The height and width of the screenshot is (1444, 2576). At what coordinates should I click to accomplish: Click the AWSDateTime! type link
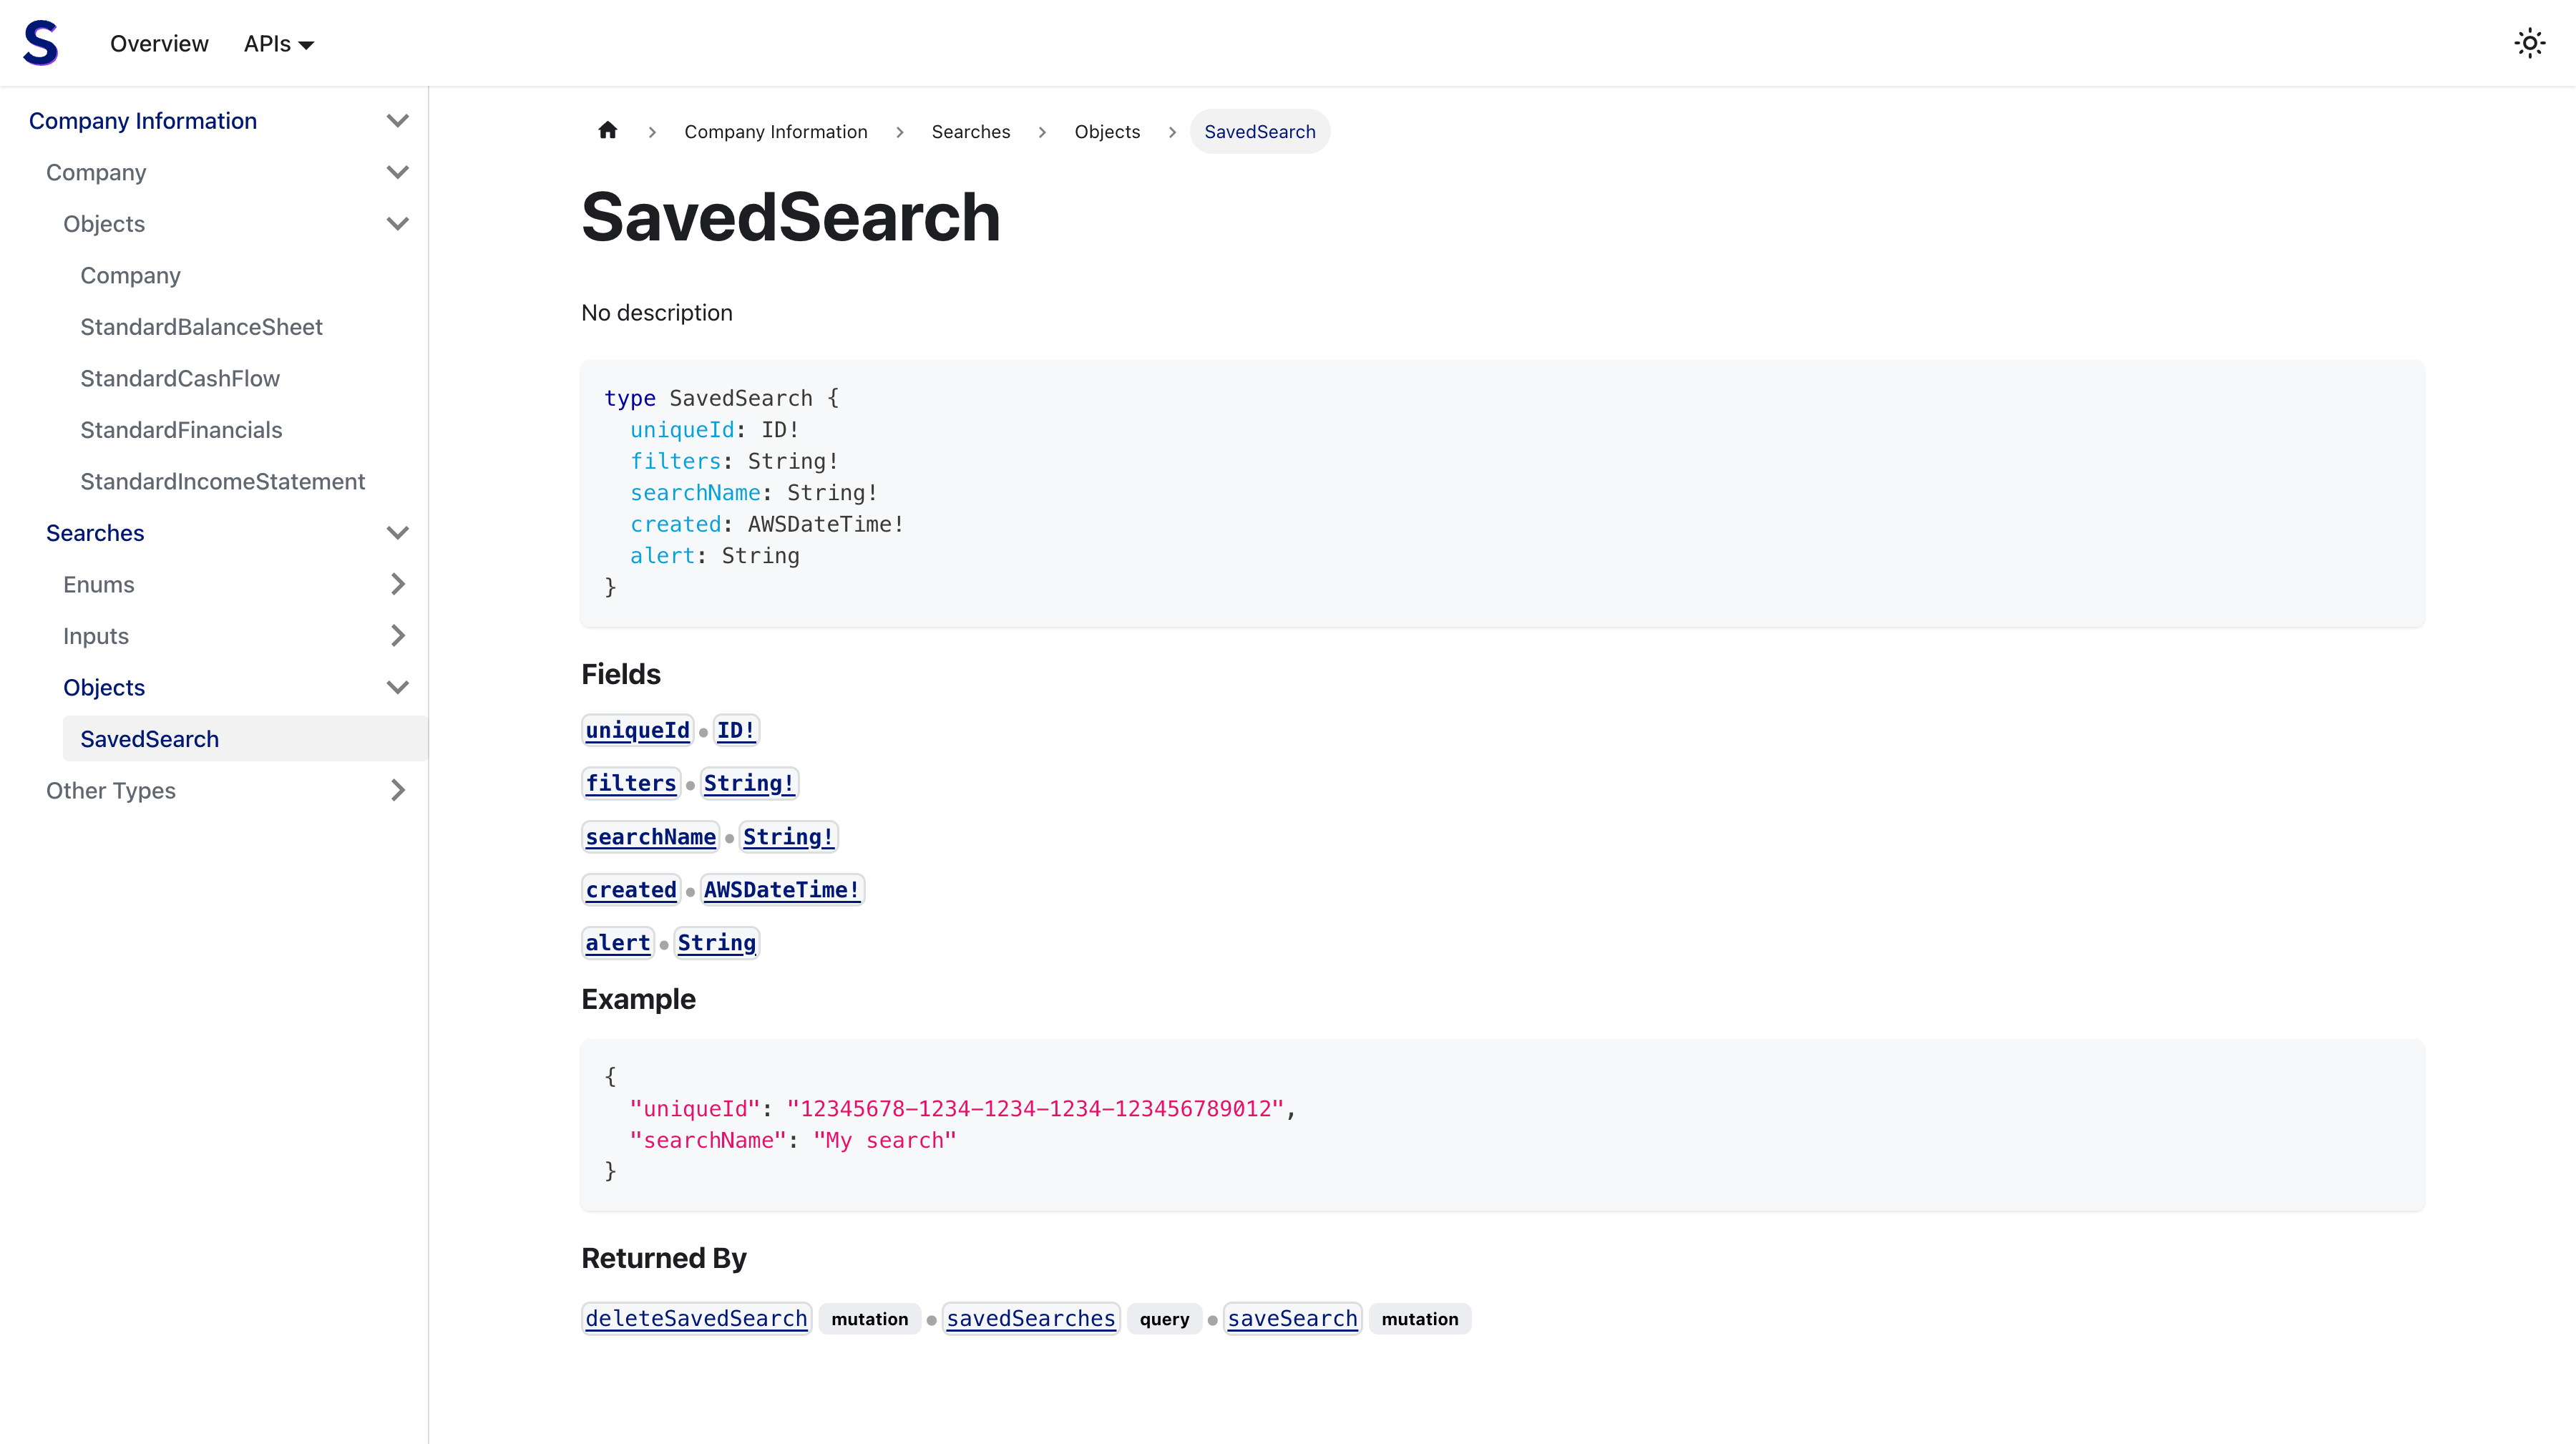pyautogui.click(x=781, y=889)
